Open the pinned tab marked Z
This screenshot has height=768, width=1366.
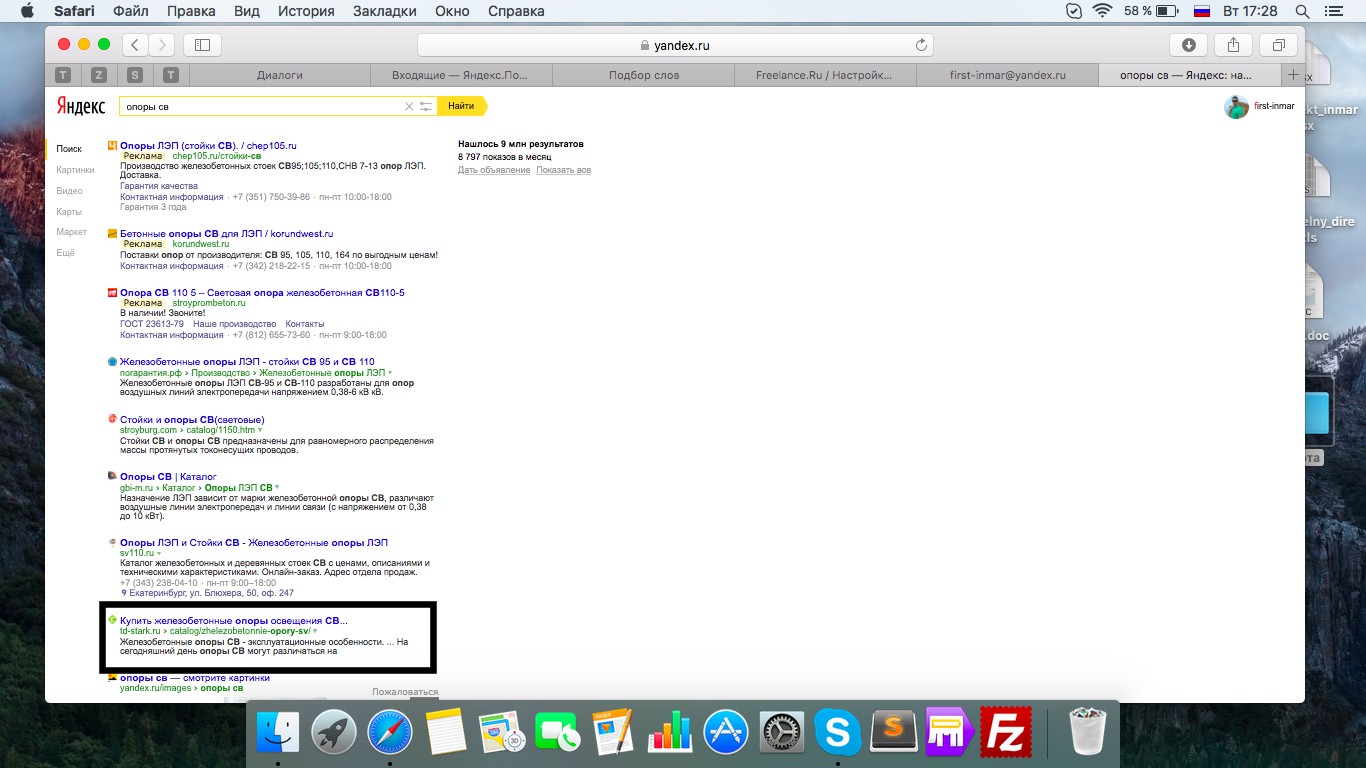click(x=99, y=75)
